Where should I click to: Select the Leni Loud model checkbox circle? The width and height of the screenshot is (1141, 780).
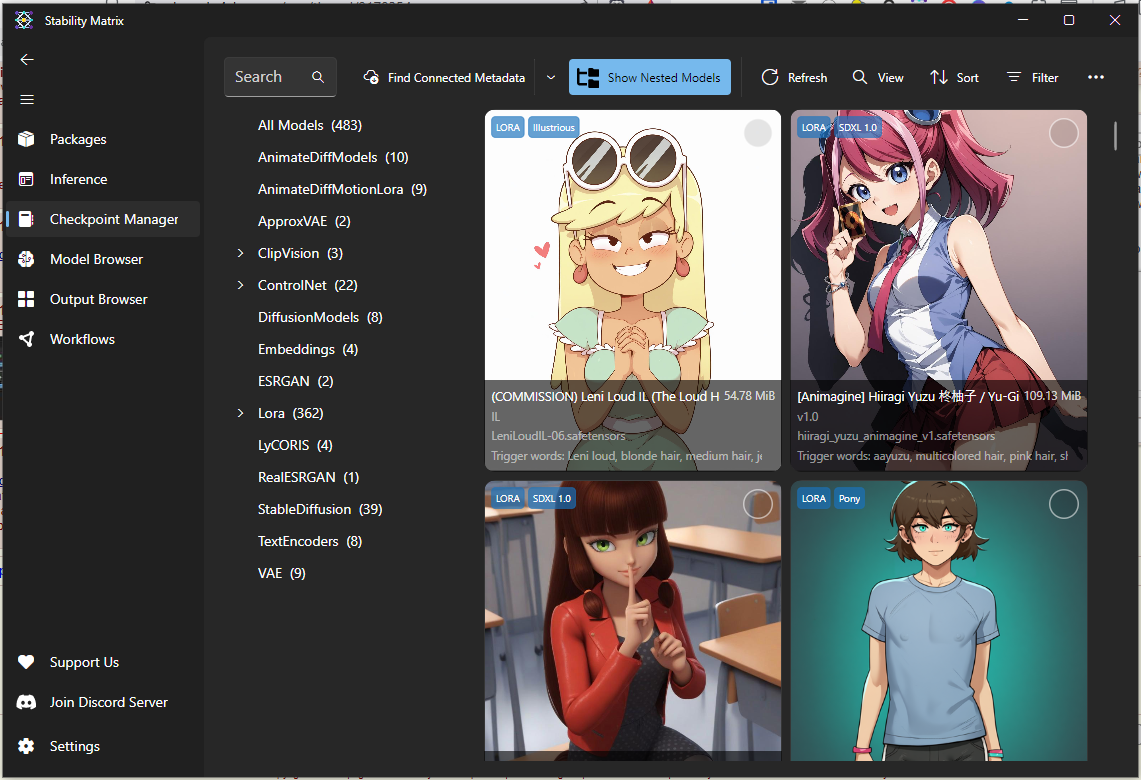[x=758, y=133]
